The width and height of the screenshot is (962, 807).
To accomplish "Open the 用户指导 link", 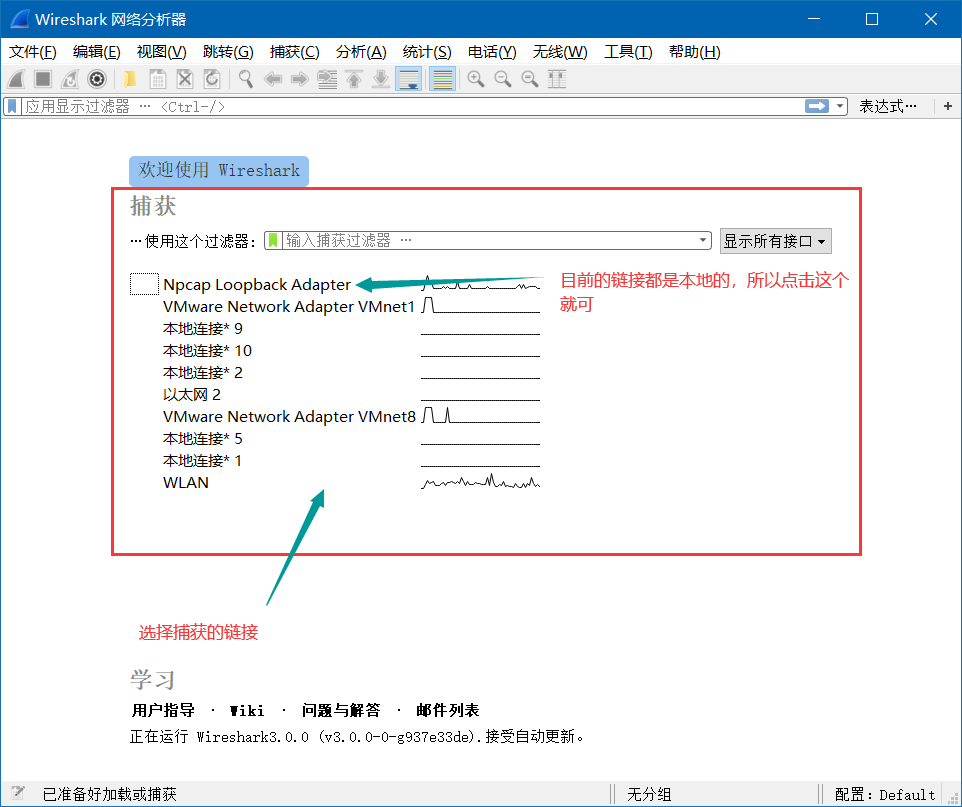I will (163, 710).
